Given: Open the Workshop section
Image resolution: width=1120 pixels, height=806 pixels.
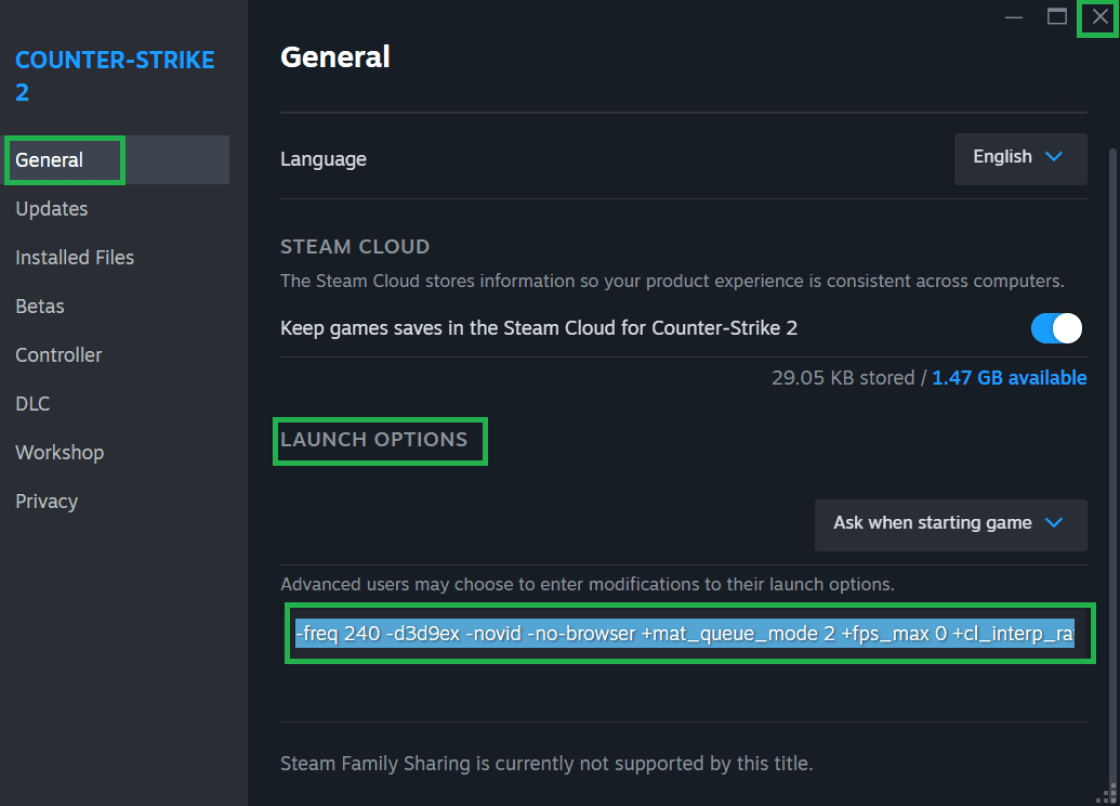Looking at the screenshot, I should pos(59,452).
